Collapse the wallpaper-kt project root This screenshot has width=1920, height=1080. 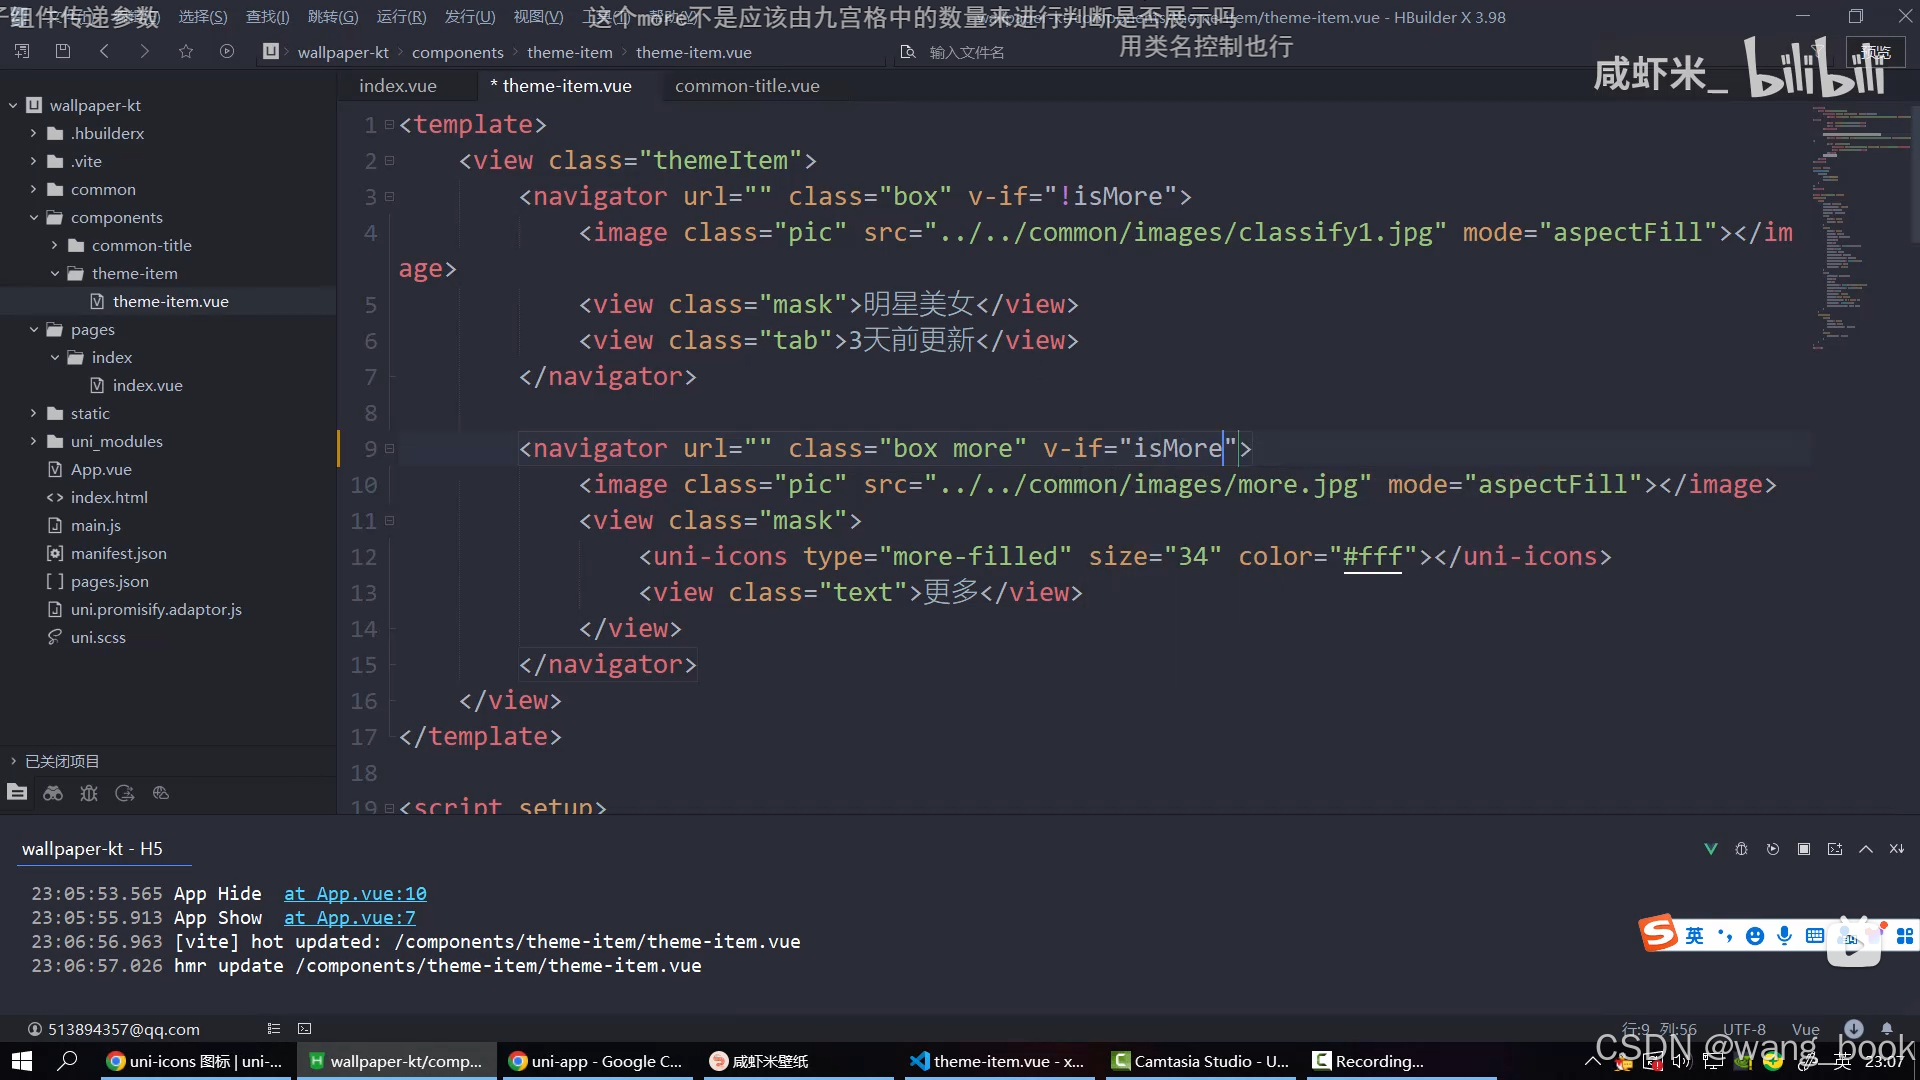click(x=13, y=105)
